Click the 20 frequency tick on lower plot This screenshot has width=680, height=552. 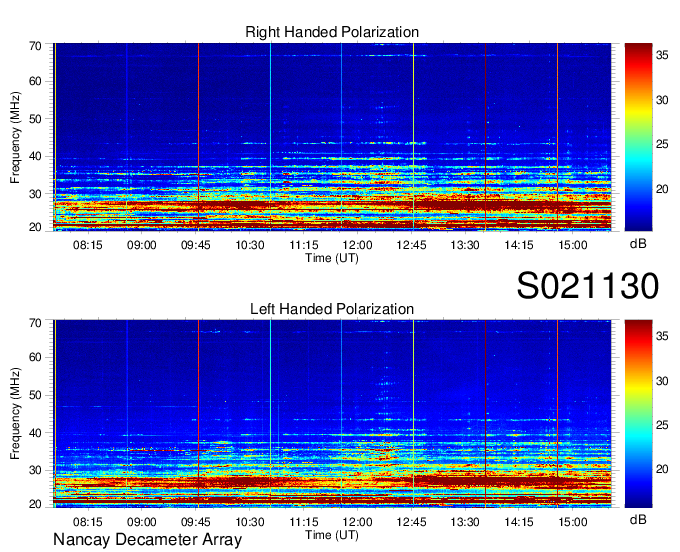(x=35, y=504)
